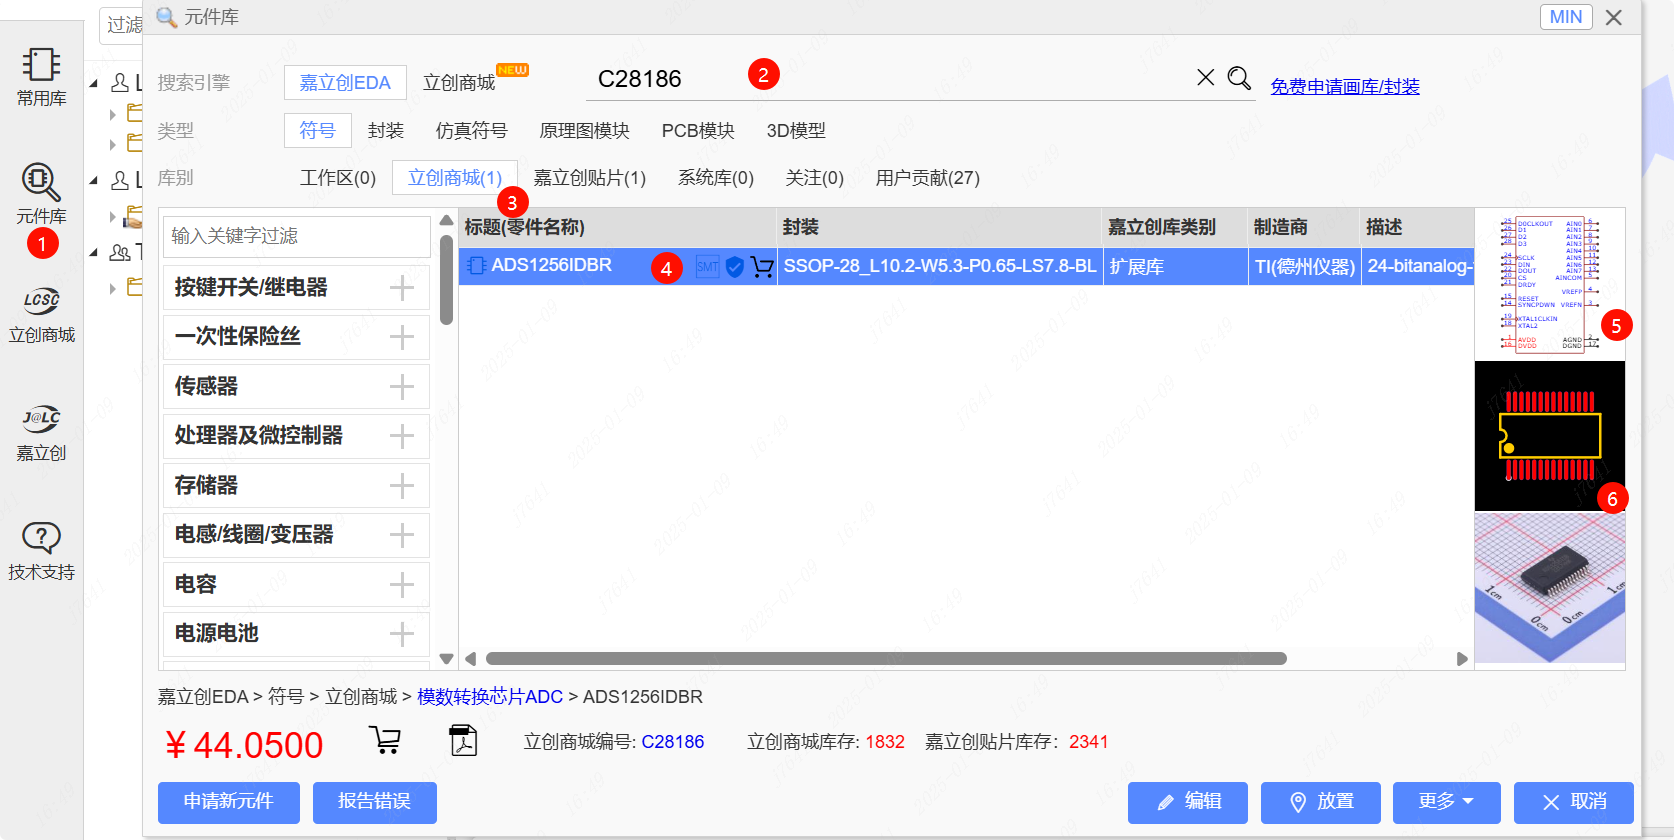Screen dimensions: 1674x840
Task: Open the PDF datasheet icon
Action: coord(463,740)
